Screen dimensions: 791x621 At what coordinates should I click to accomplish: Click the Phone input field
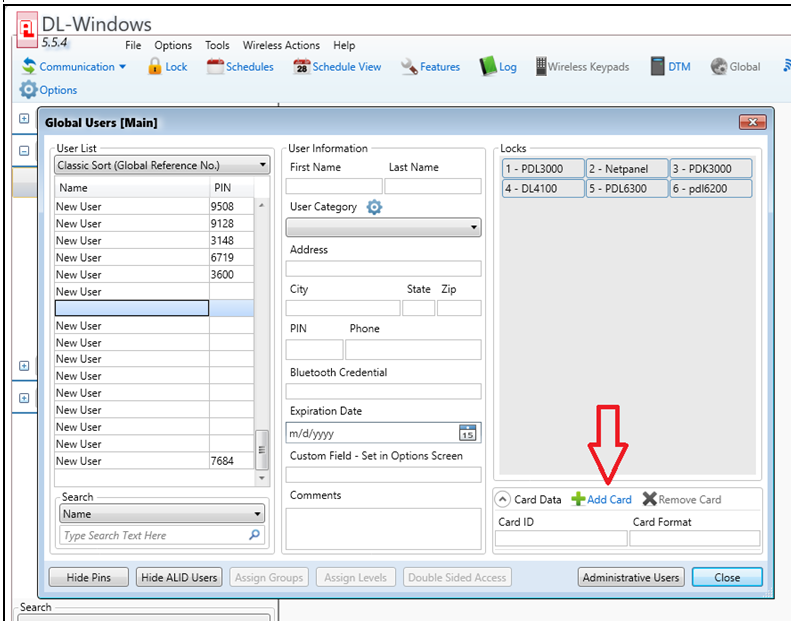(413, 350)
